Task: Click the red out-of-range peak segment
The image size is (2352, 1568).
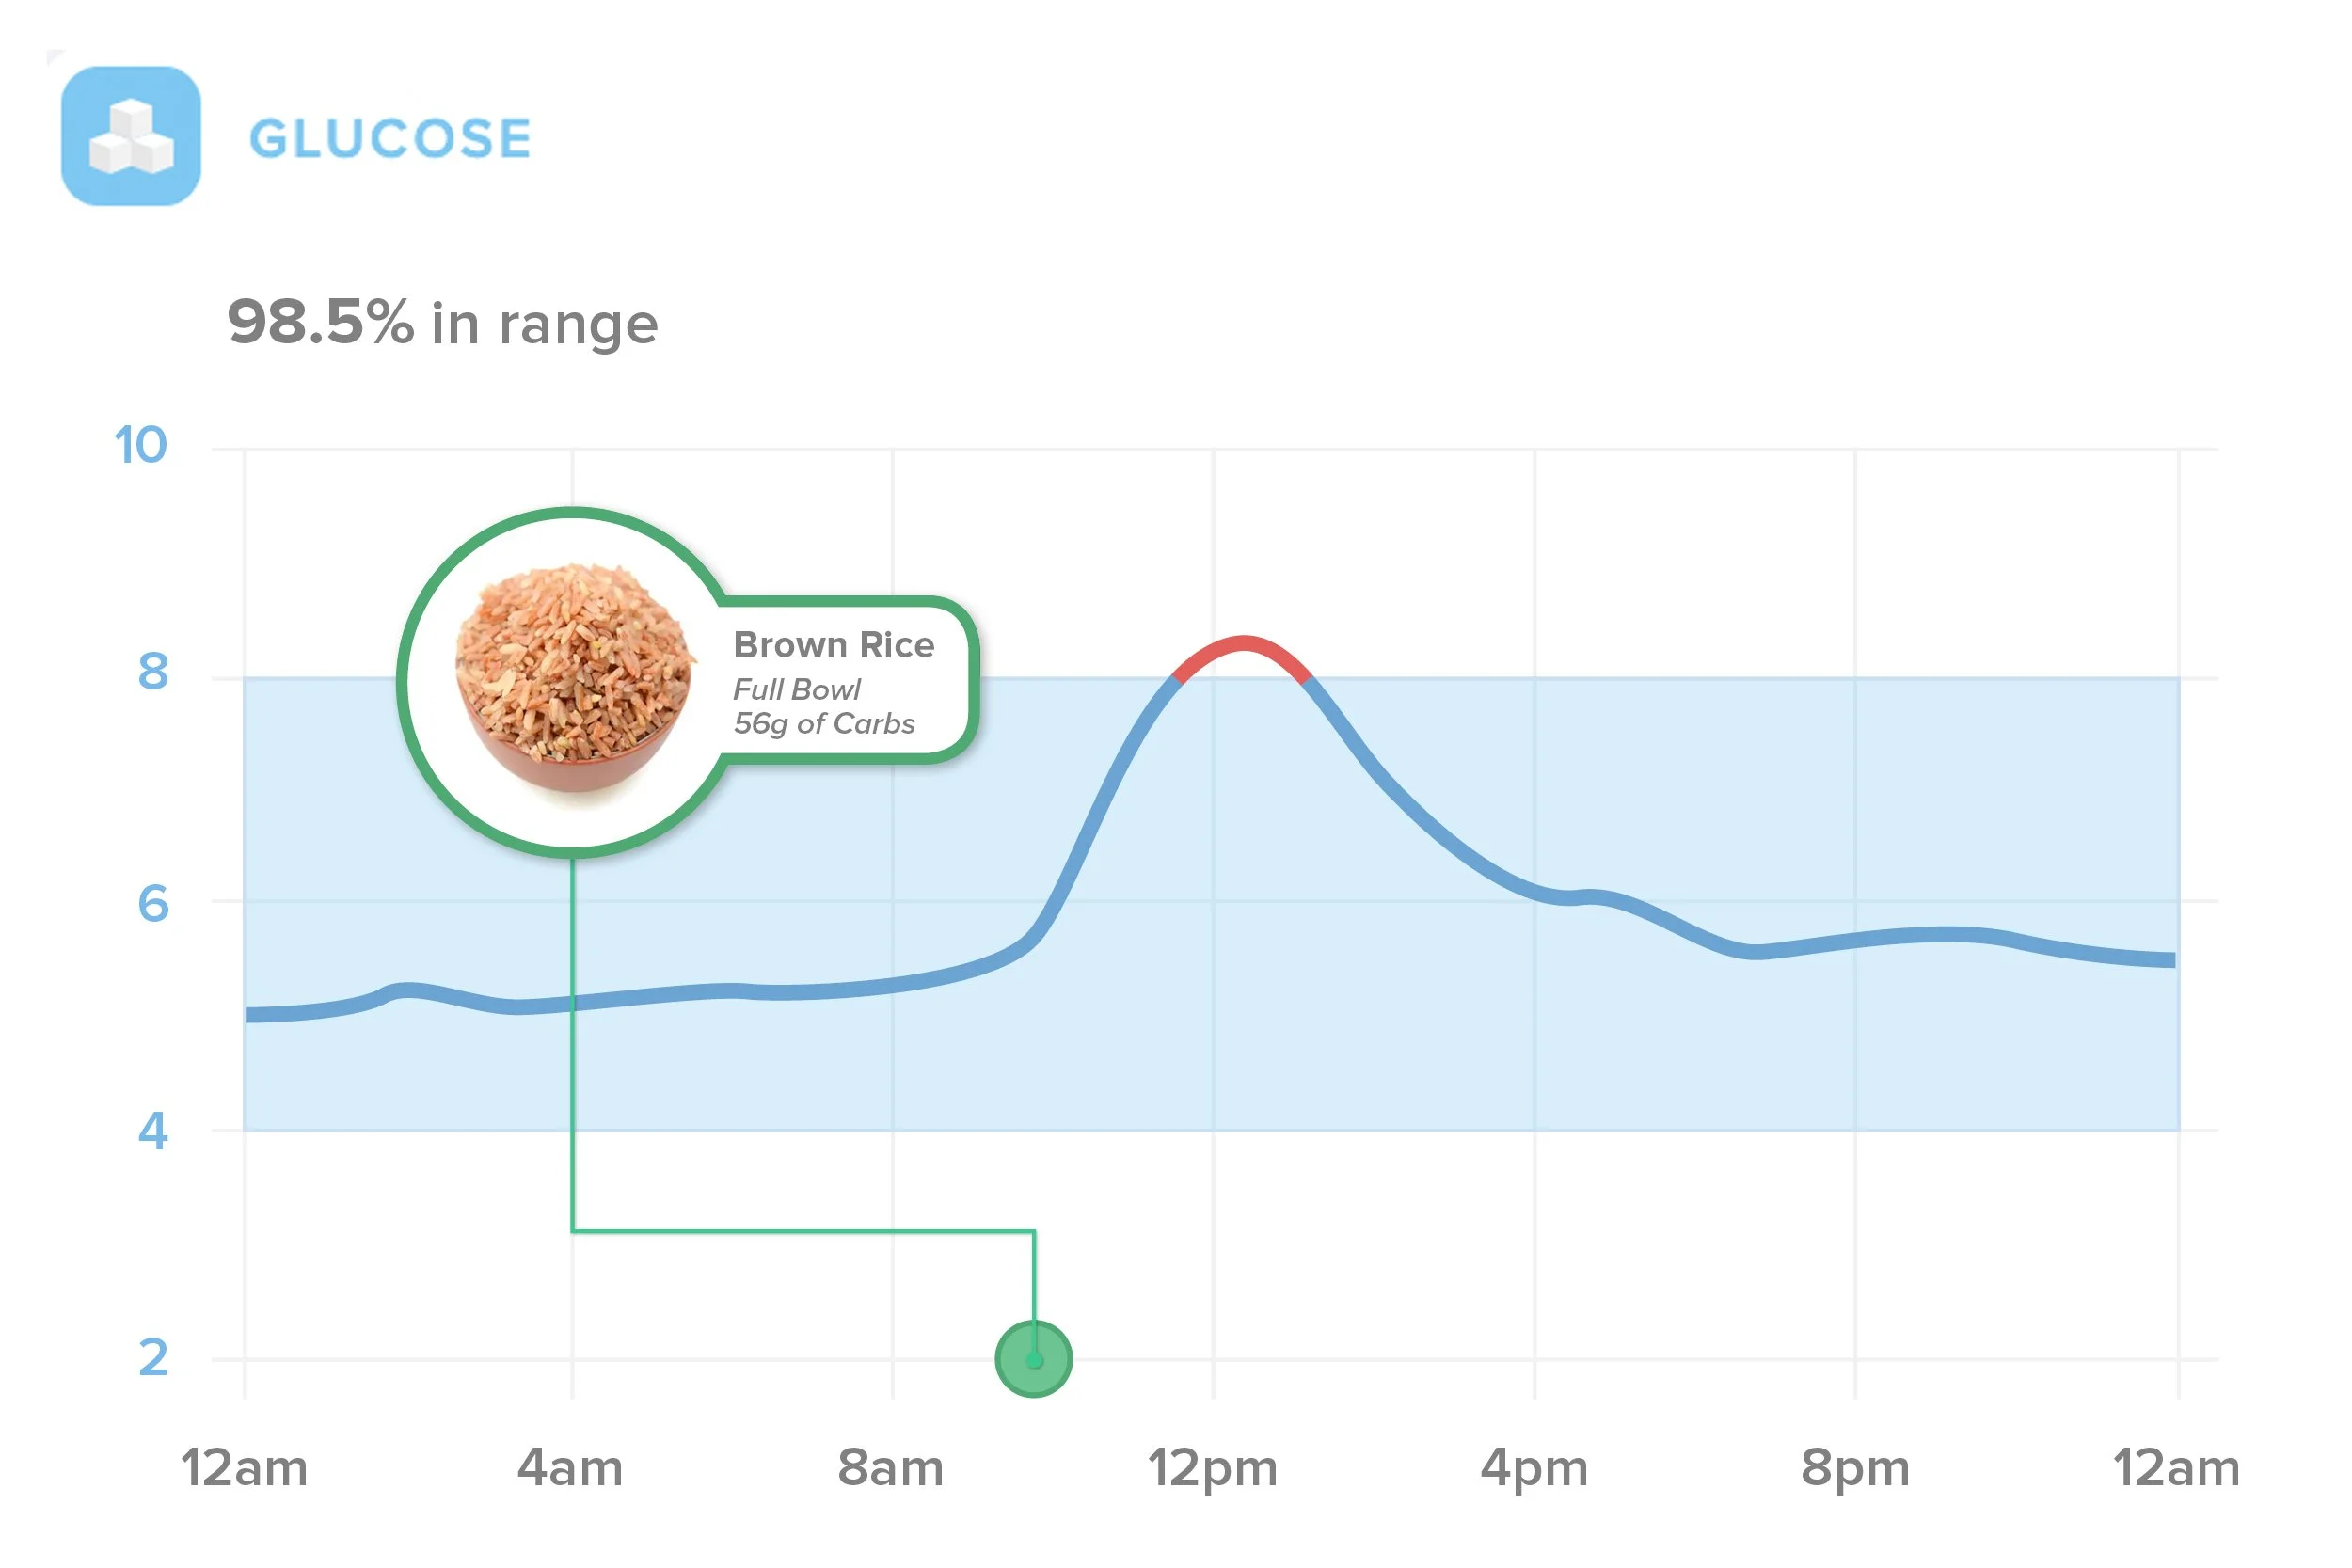Action: (x=1243, y=656)
